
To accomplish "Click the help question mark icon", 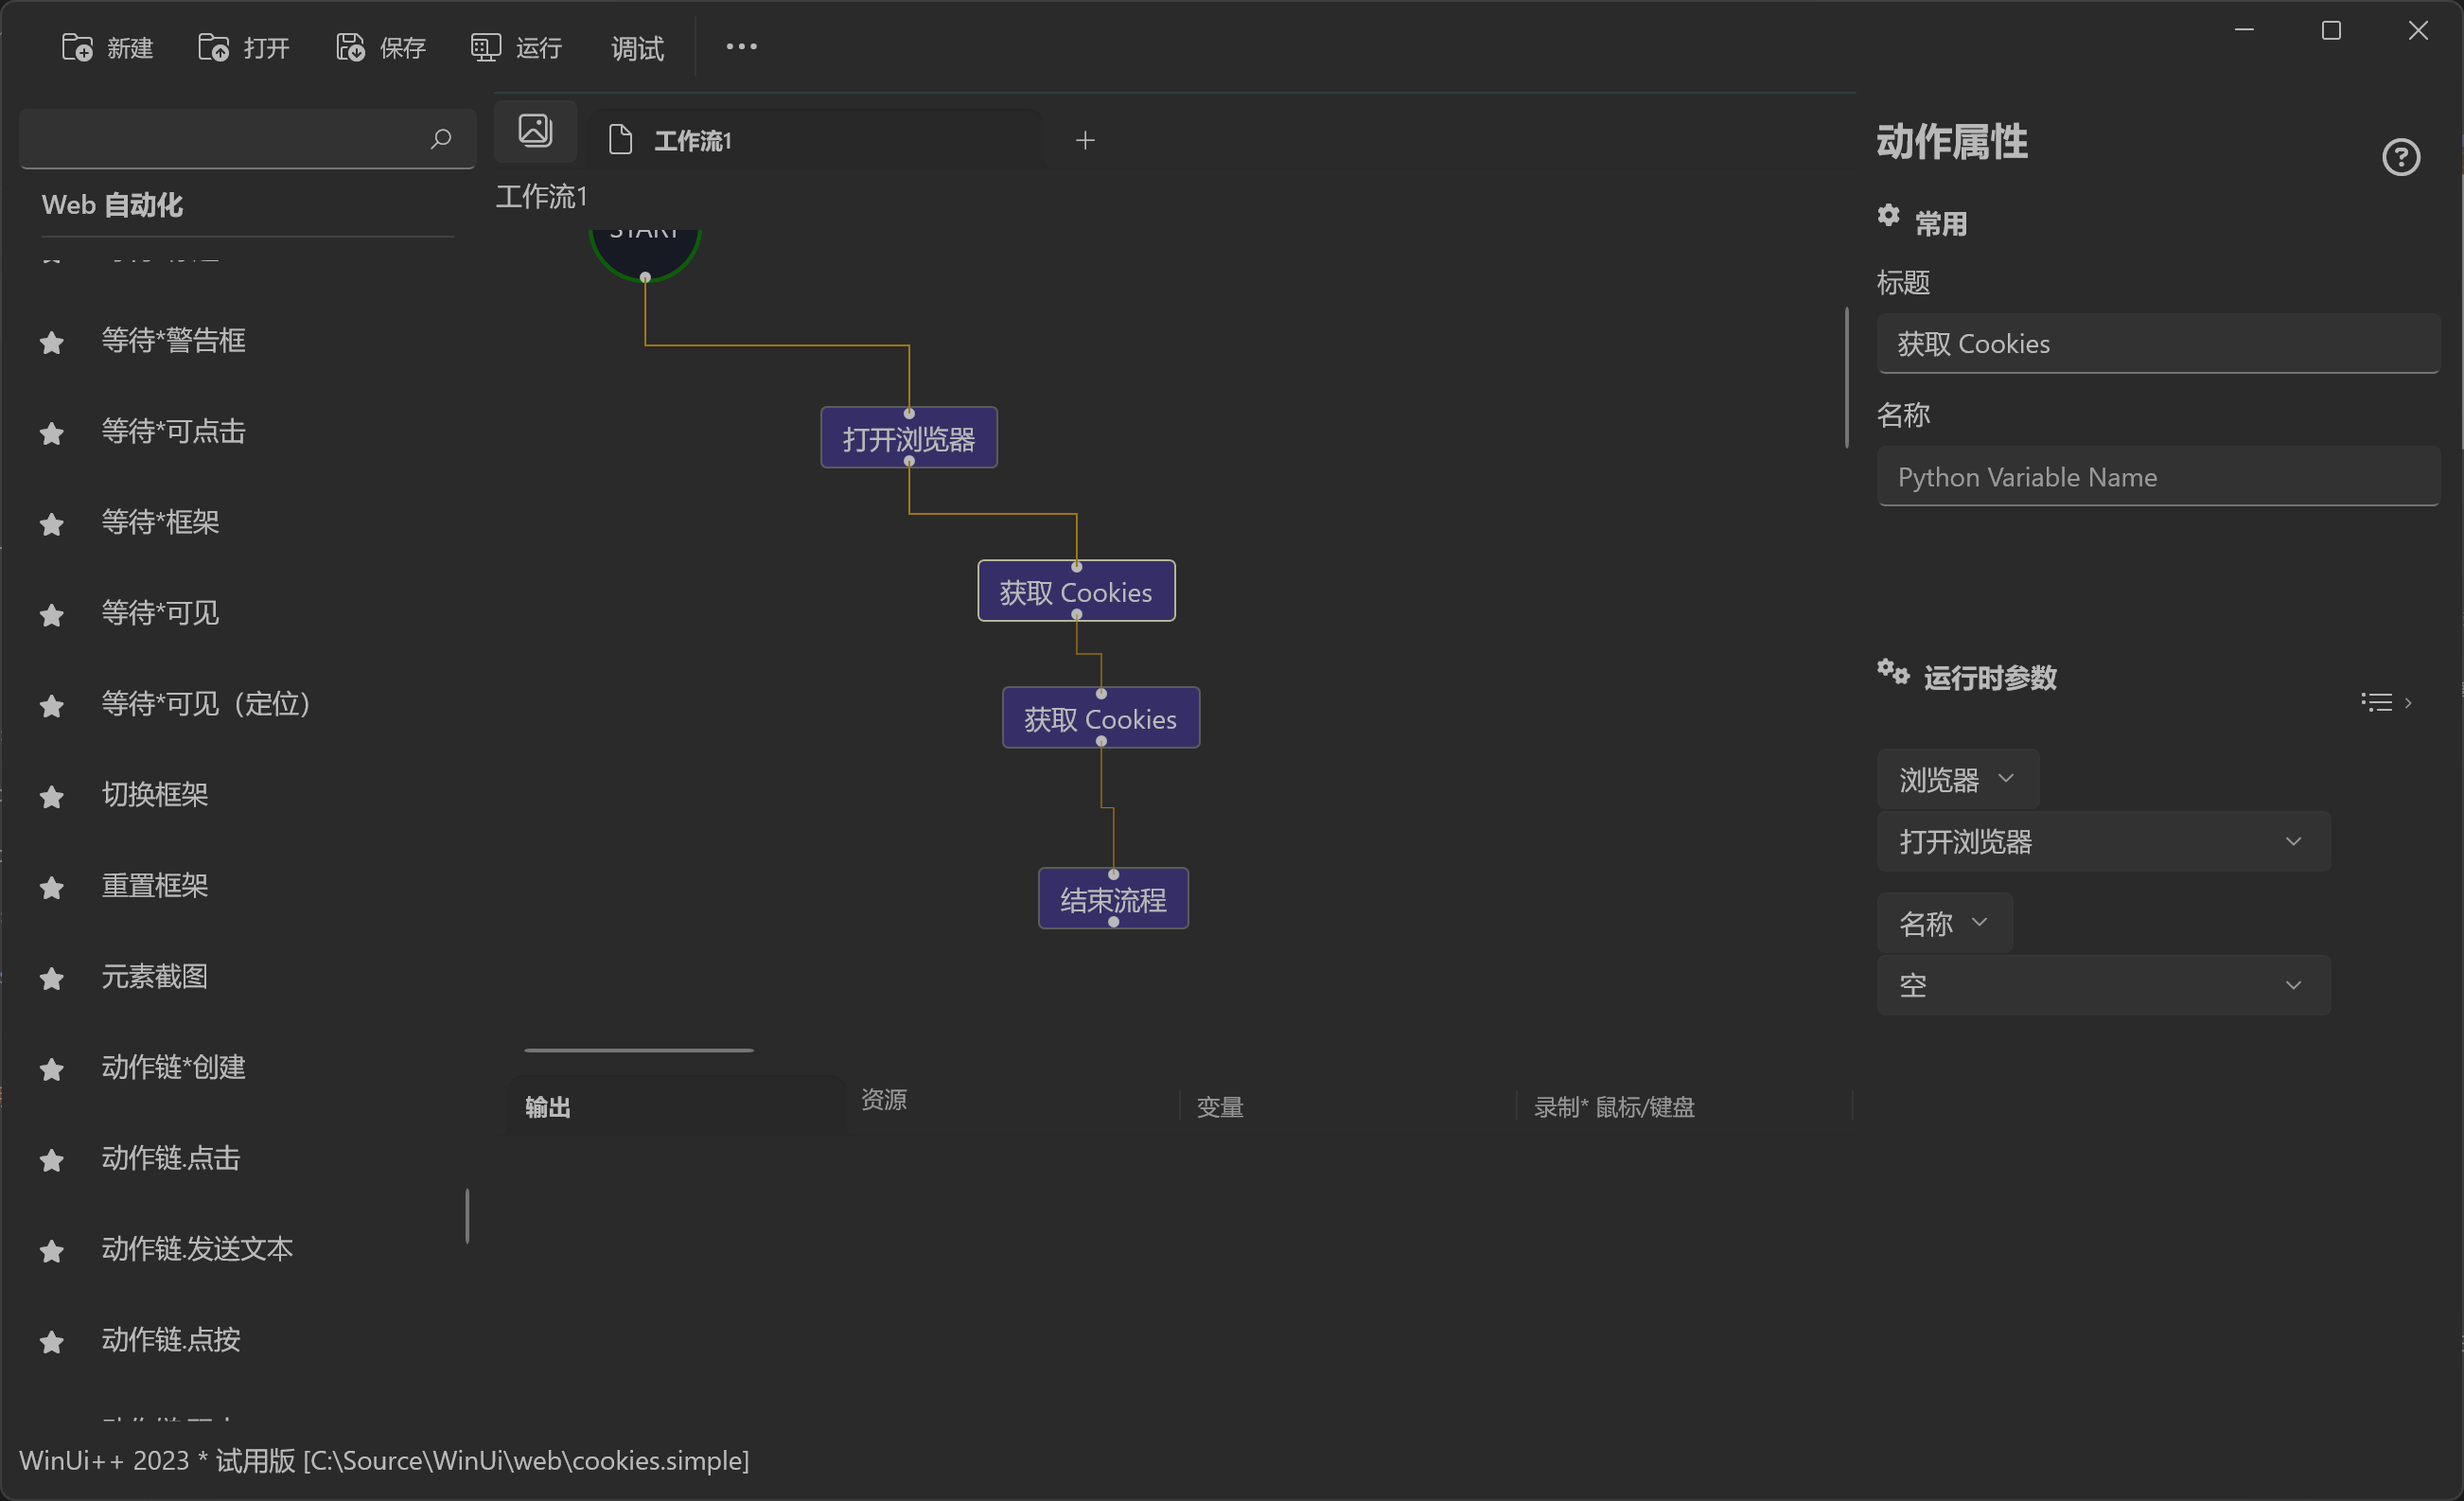I will click(2400, 157).
